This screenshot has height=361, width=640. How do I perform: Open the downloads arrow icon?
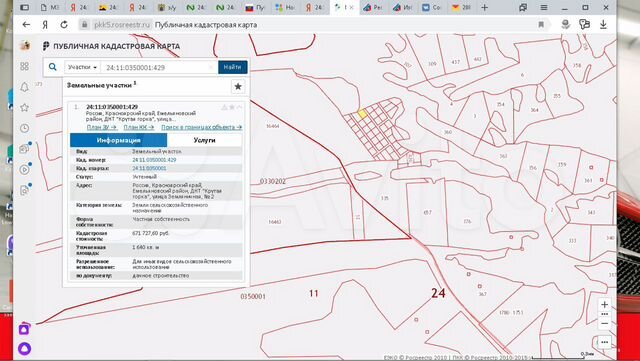603,25
